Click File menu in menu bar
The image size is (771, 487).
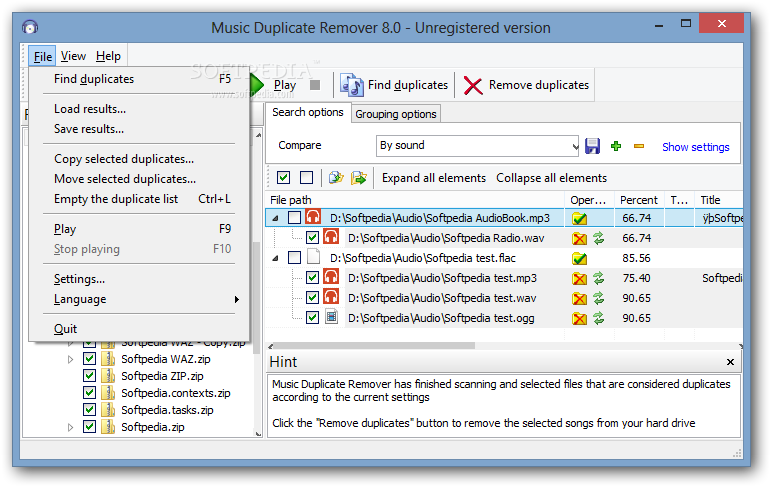point(42,57)
